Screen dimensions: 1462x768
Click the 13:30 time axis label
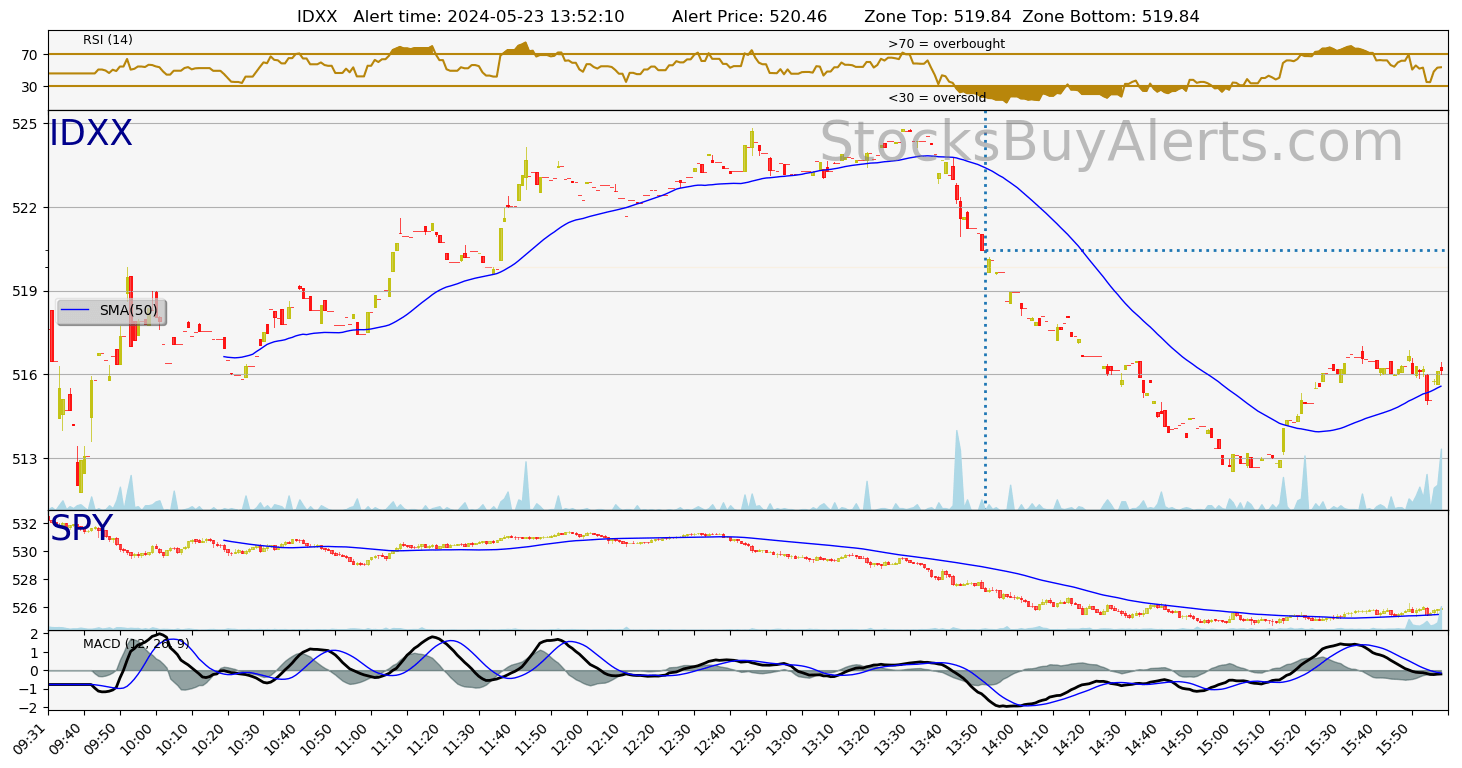tap(893, 741)
